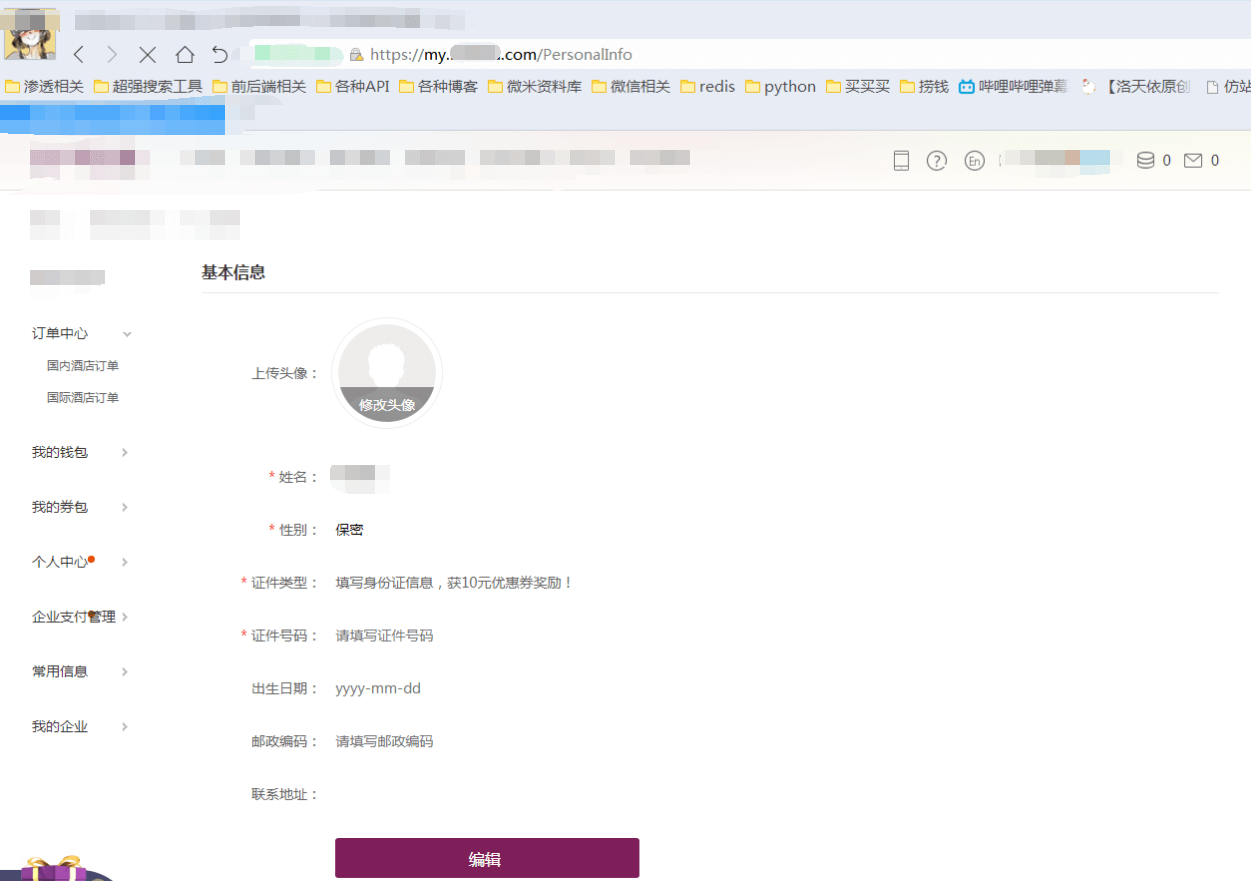Click the 出生日期 yyyy-mm-dd field
Image resolution: width=1251 pixels, height=881 pixels.
coord(378,689)
